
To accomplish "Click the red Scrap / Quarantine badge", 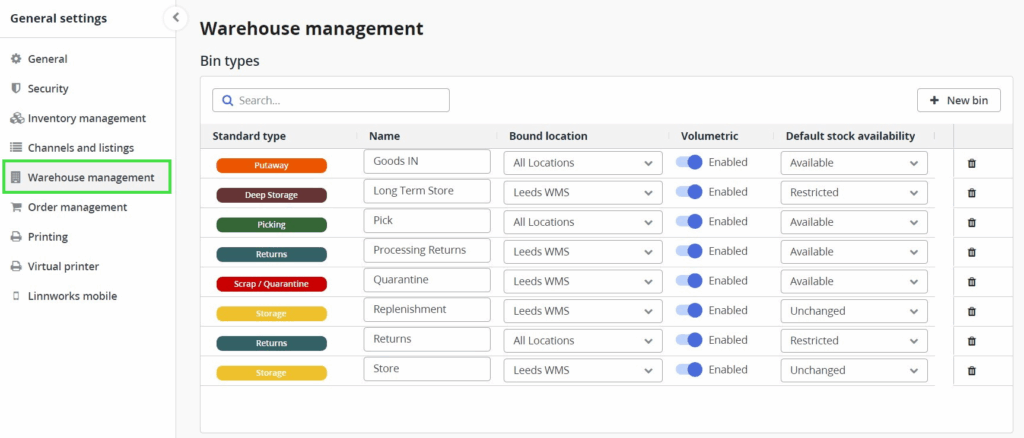I will point(272,284).
